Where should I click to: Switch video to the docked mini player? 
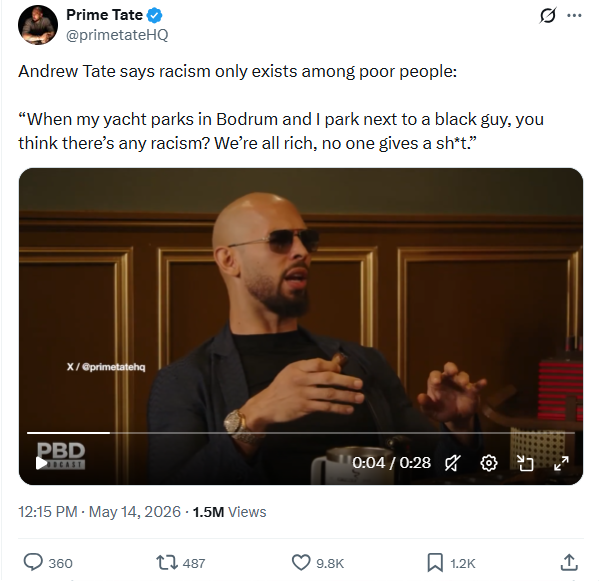(x=525, y=463)
